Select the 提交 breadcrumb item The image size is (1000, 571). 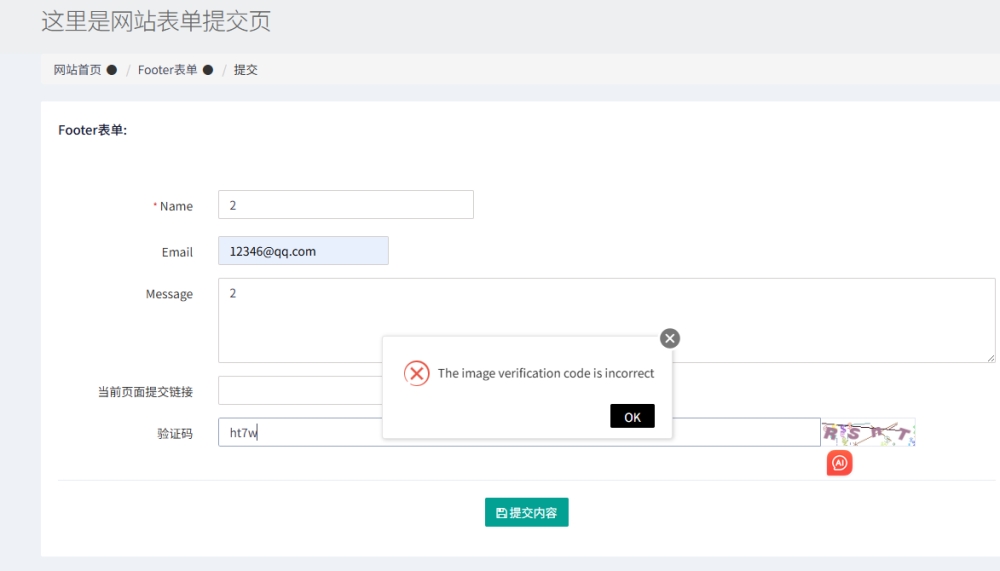click(x=245, y=70)
